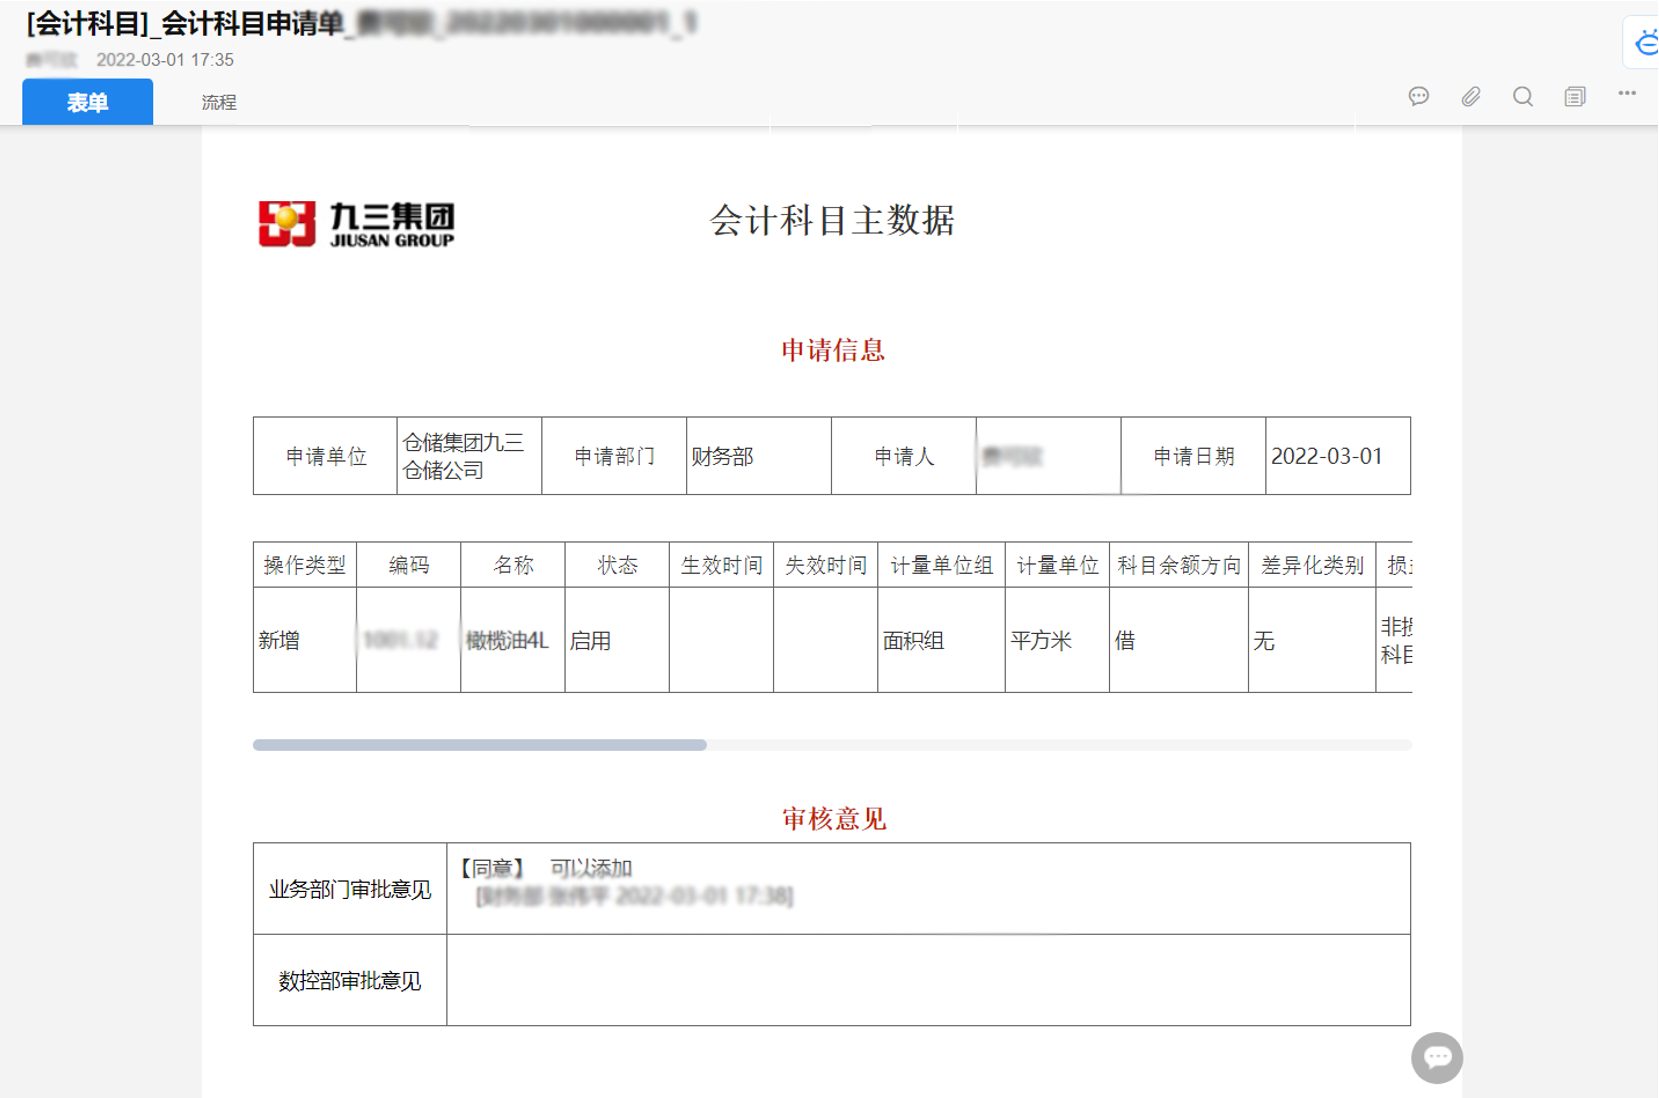Click the 申请单位 label cell
The height and width of the screenshot is (1098, 1659).
[x=326, y=456]
